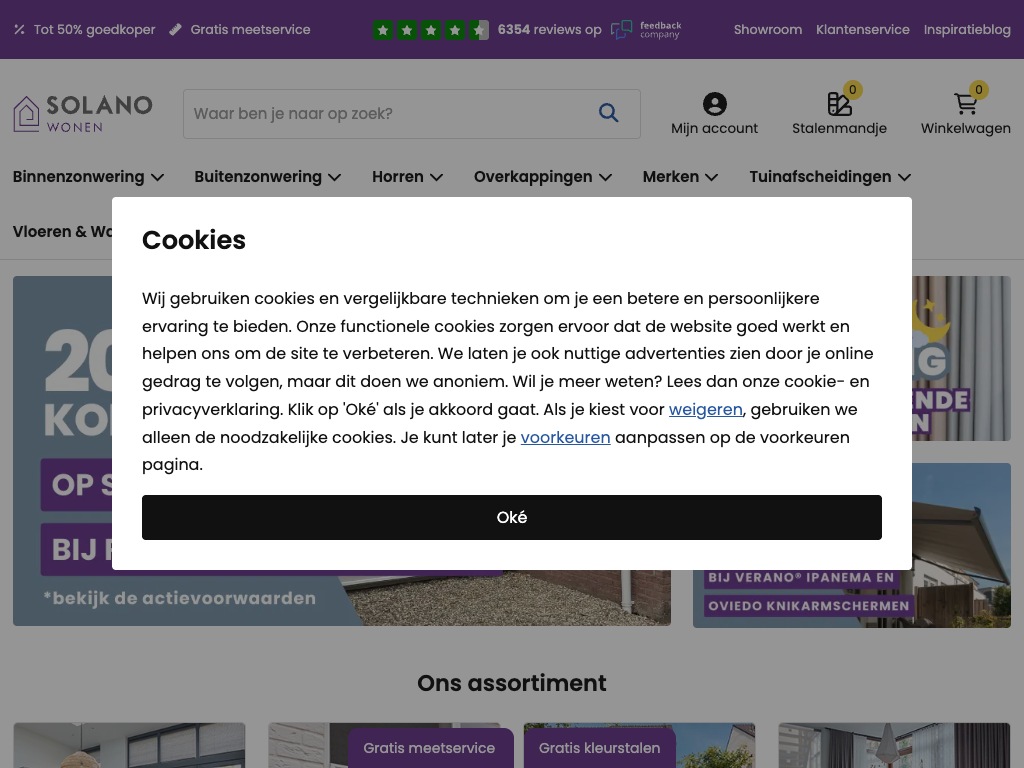Screen dimensions: 1024x768
Task: Go to the Showroom page
Action: coord(767,29)
